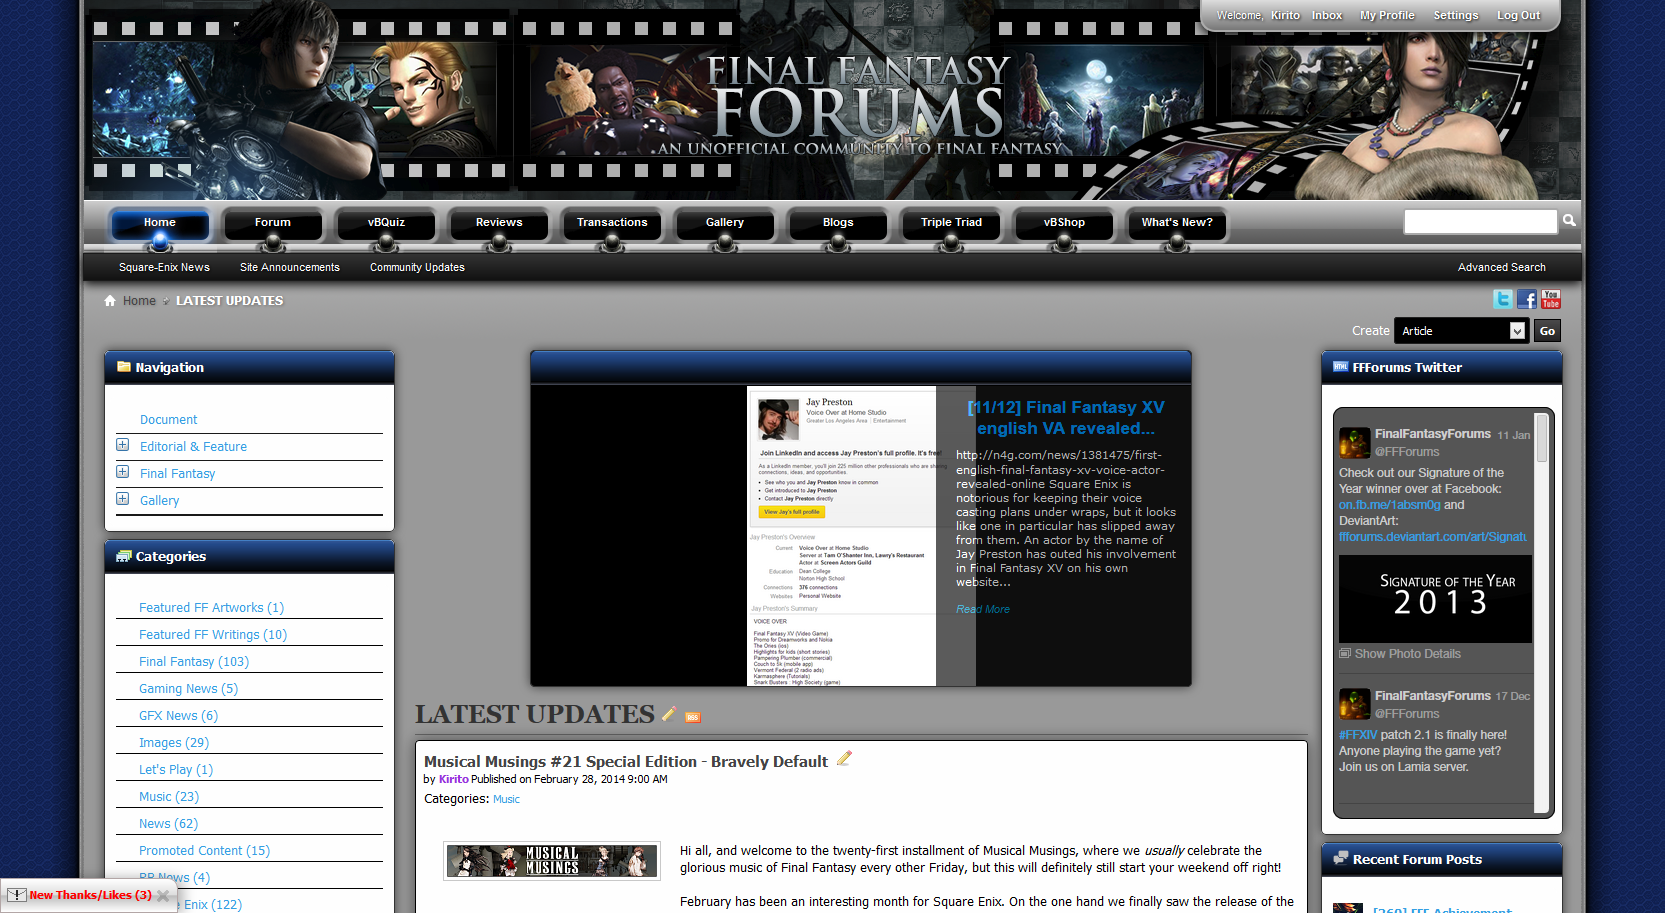Open the Forum navigation tab

273,223
